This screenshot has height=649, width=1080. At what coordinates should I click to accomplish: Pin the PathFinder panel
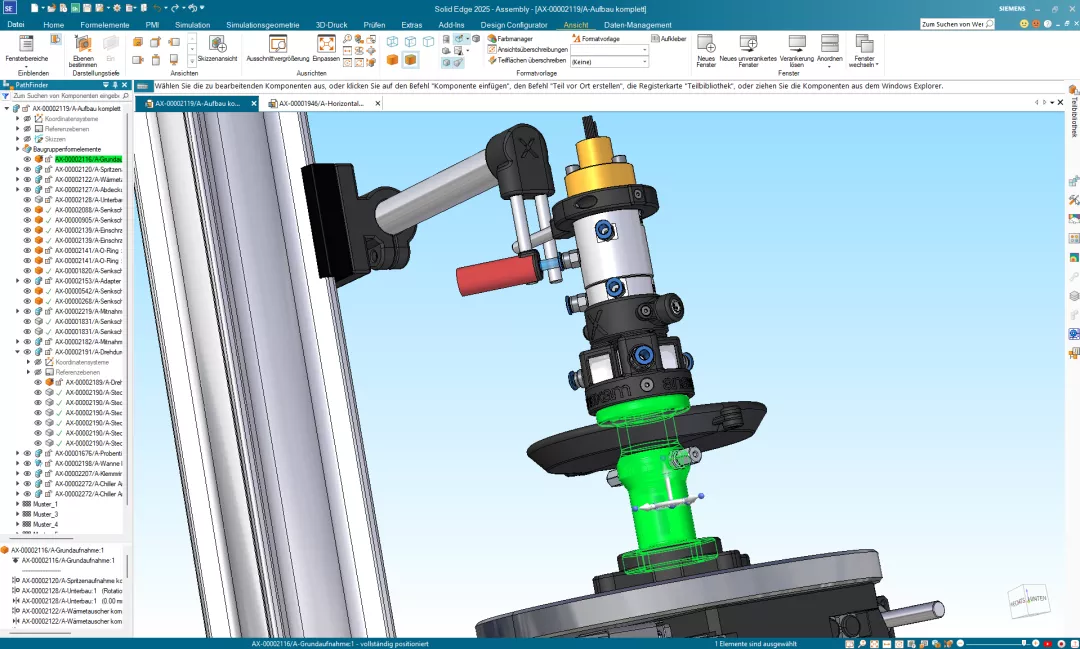[115, 85]
